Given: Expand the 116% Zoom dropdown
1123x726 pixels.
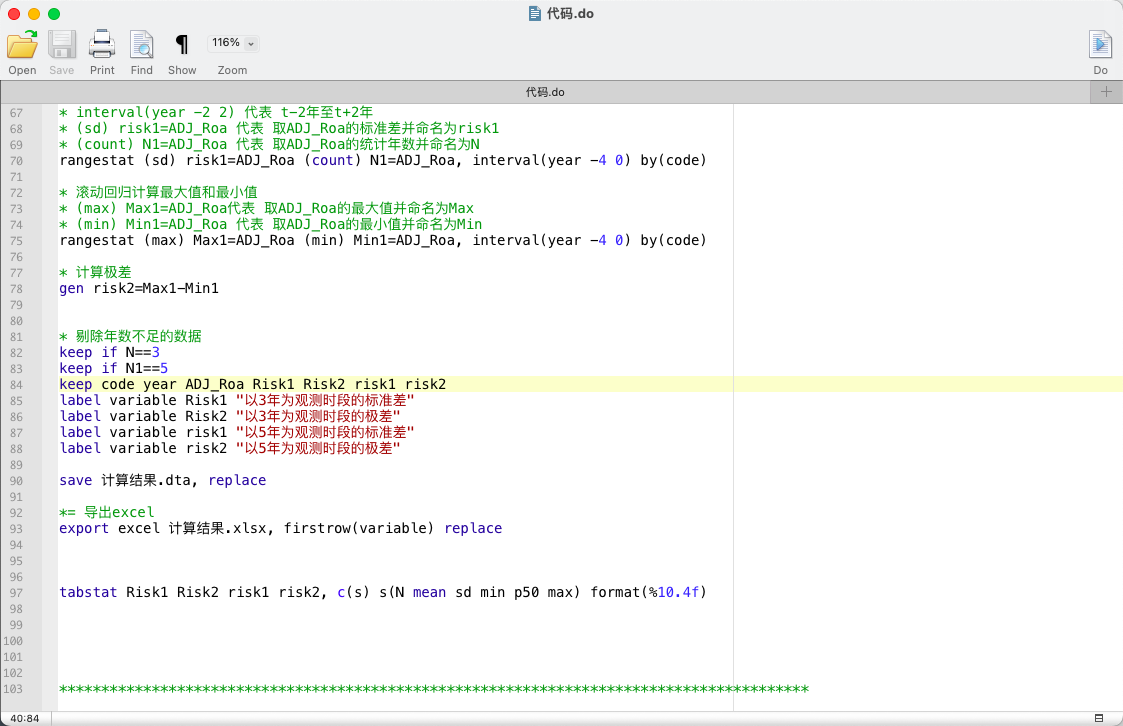Looking at the screenshot, I should [x=232, y=43].
